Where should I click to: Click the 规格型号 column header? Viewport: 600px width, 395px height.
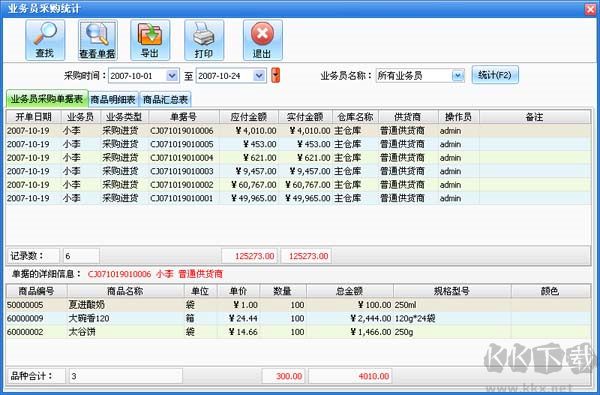click(x=452, y=291)
